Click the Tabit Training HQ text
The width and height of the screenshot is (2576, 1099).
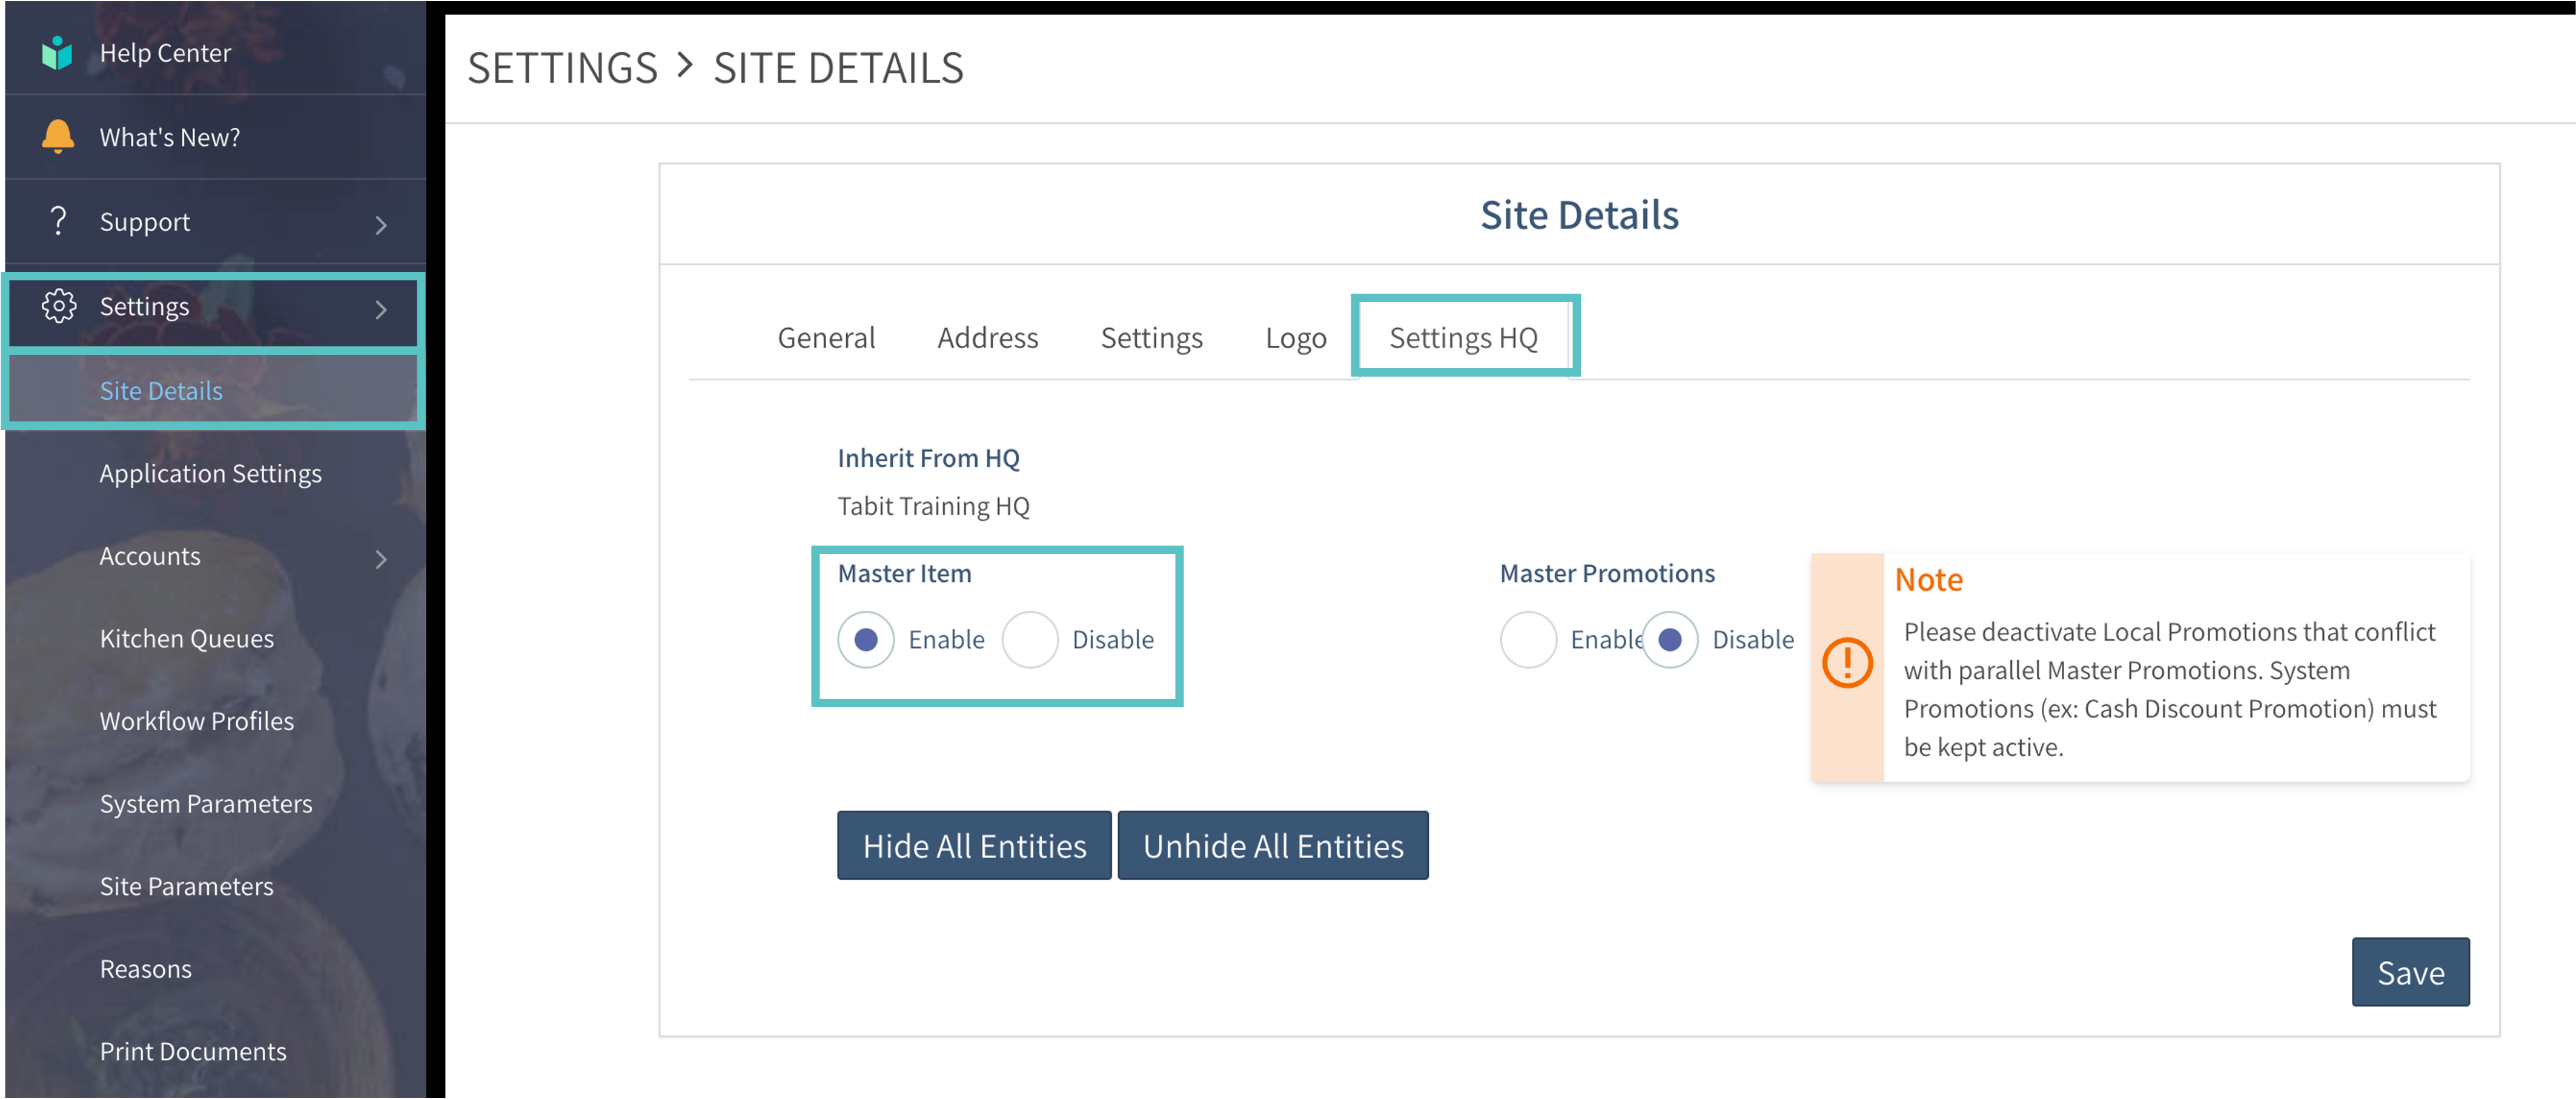pyautogui.click(x=933, y=507)
